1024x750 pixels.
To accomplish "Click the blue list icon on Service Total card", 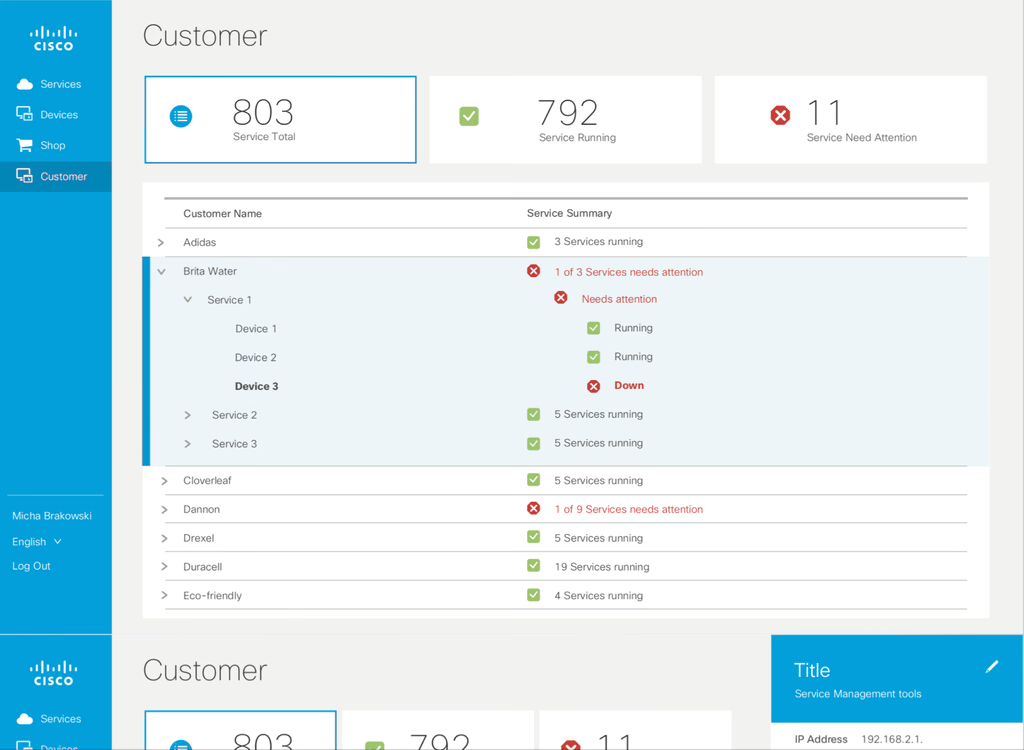I will (x=181, y=116).
